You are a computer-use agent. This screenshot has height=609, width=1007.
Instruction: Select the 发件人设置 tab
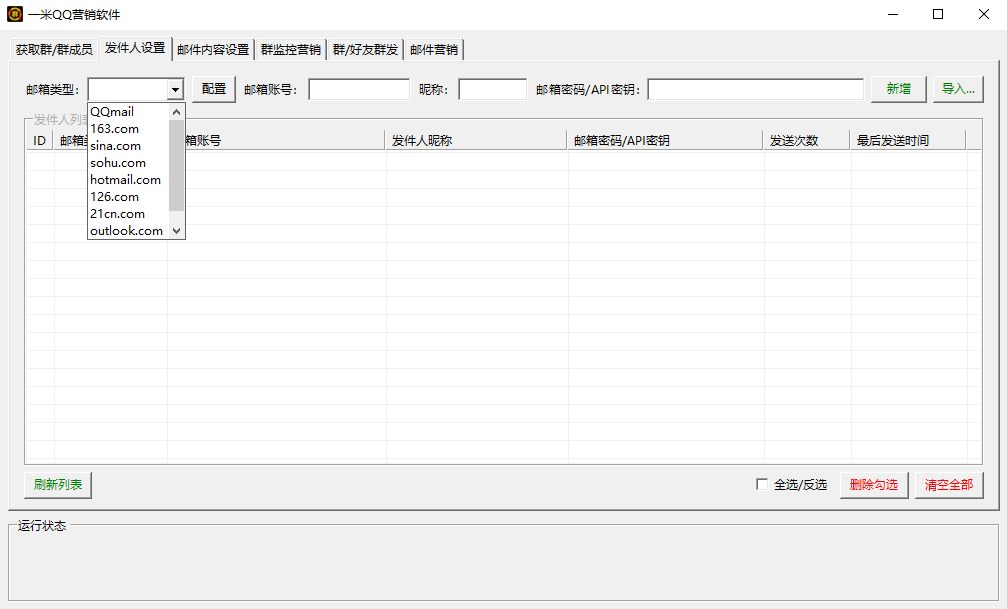point(135,48)
